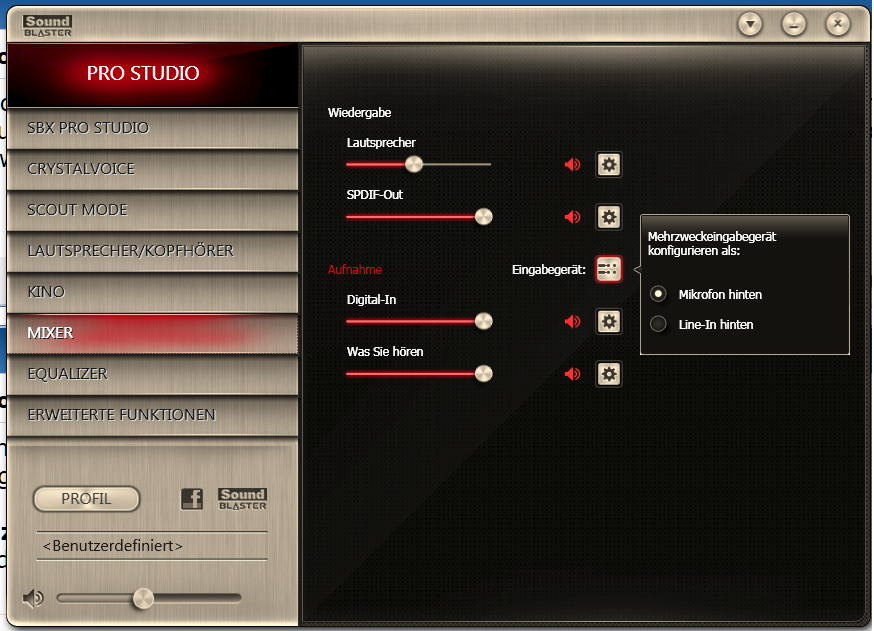This screenshot has width=874, height=631.
Task: Click the Aufnahme heading
Action: [355, 270]
